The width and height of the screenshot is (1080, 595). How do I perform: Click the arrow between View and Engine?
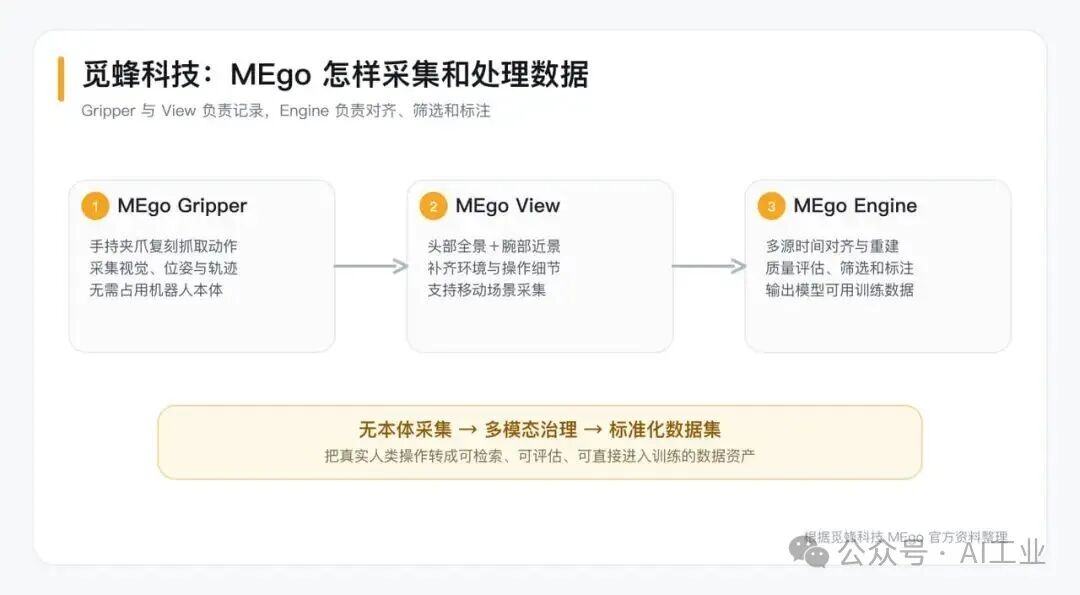pos(709,266)
